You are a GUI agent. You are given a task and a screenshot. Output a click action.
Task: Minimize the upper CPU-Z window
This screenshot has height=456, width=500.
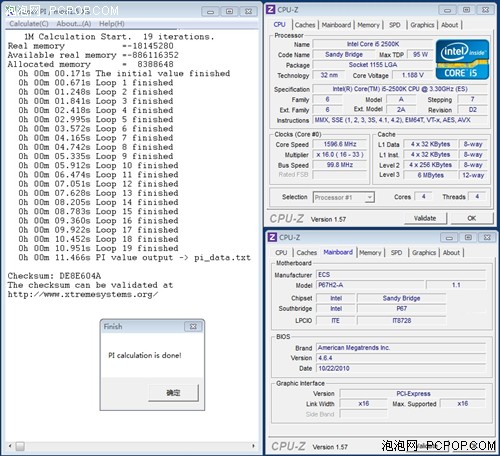(x=448, y=10)
